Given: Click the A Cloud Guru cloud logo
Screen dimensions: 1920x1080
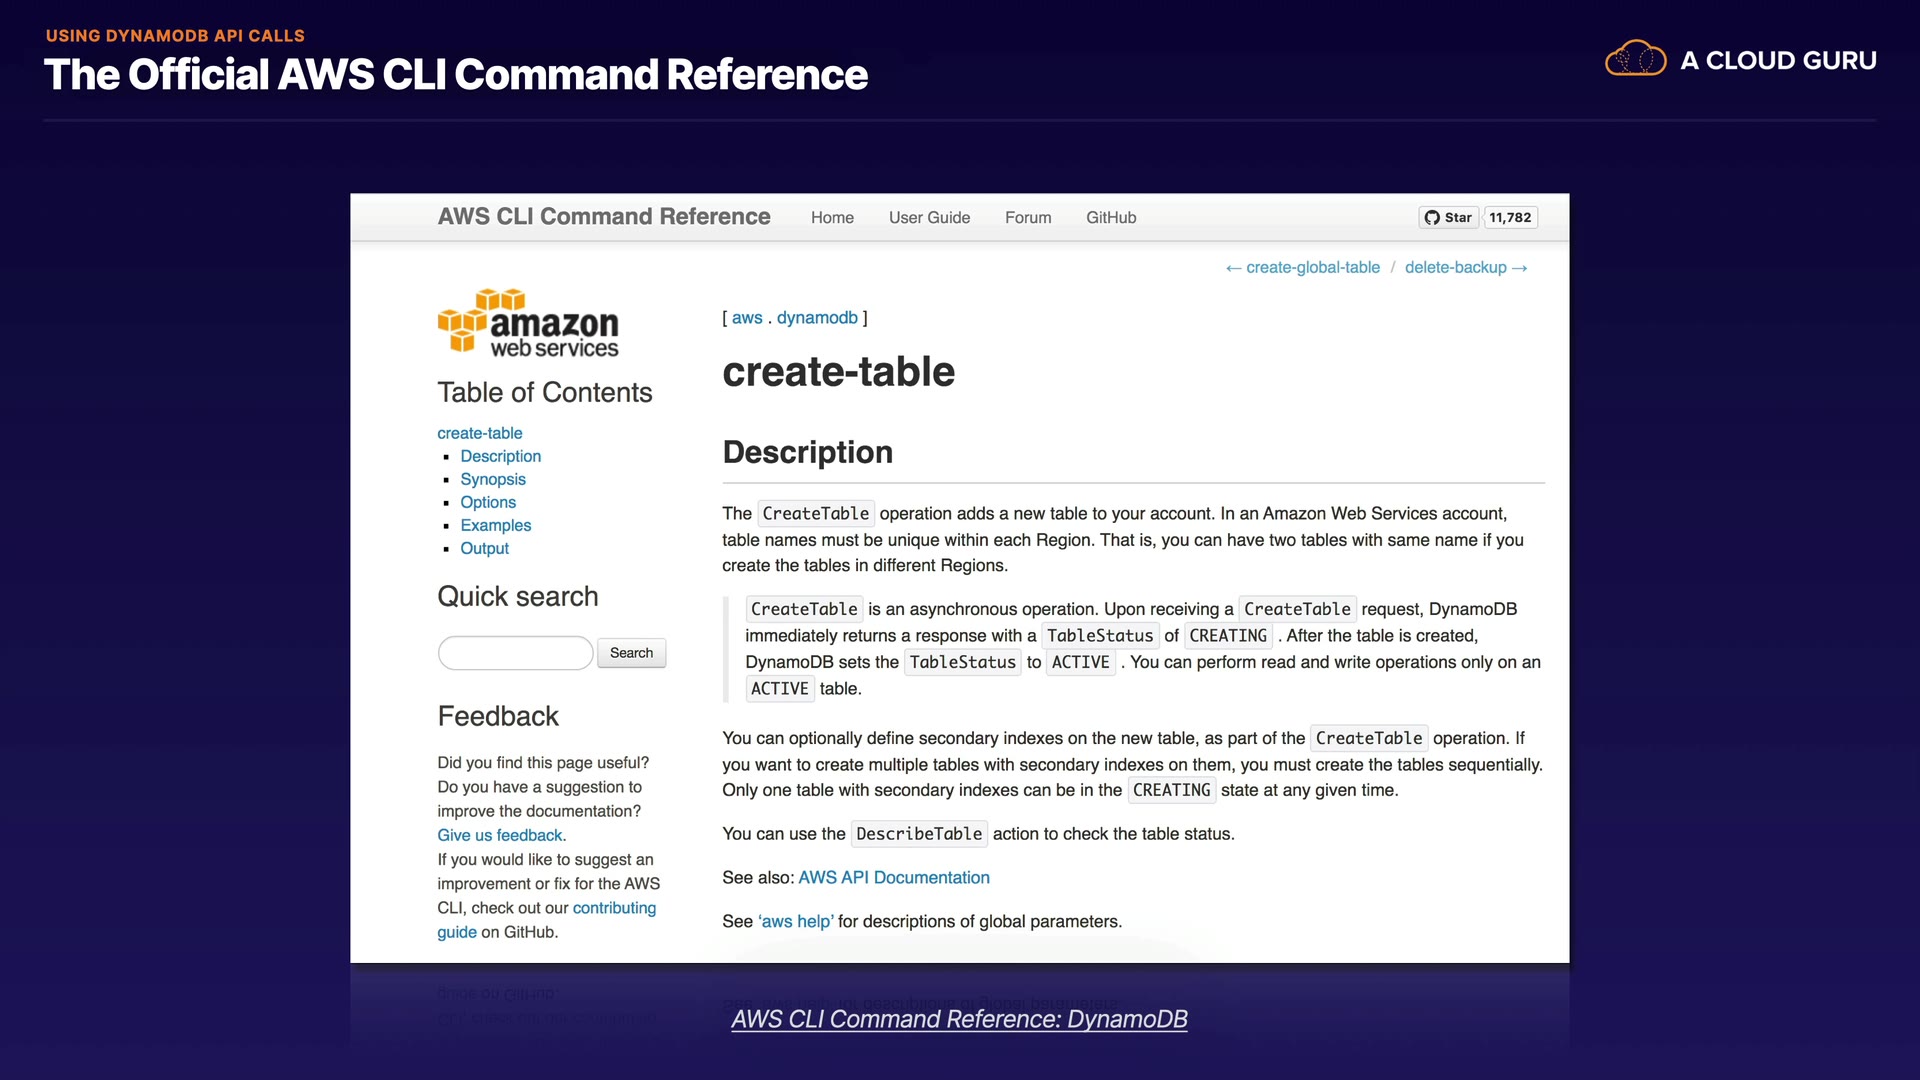Looking at the screenshot, I should [x=1635, y=59].
